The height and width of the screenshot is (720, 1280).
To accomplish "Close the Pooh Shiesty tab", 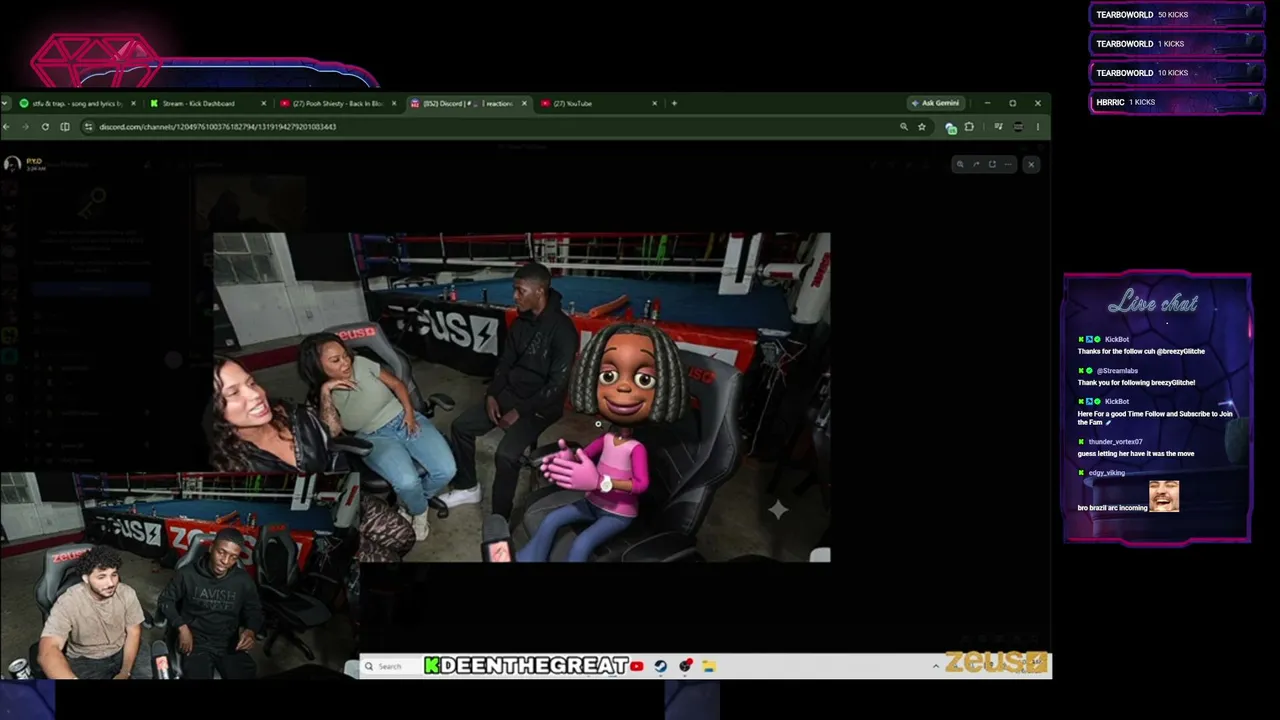I will point(393,103).
